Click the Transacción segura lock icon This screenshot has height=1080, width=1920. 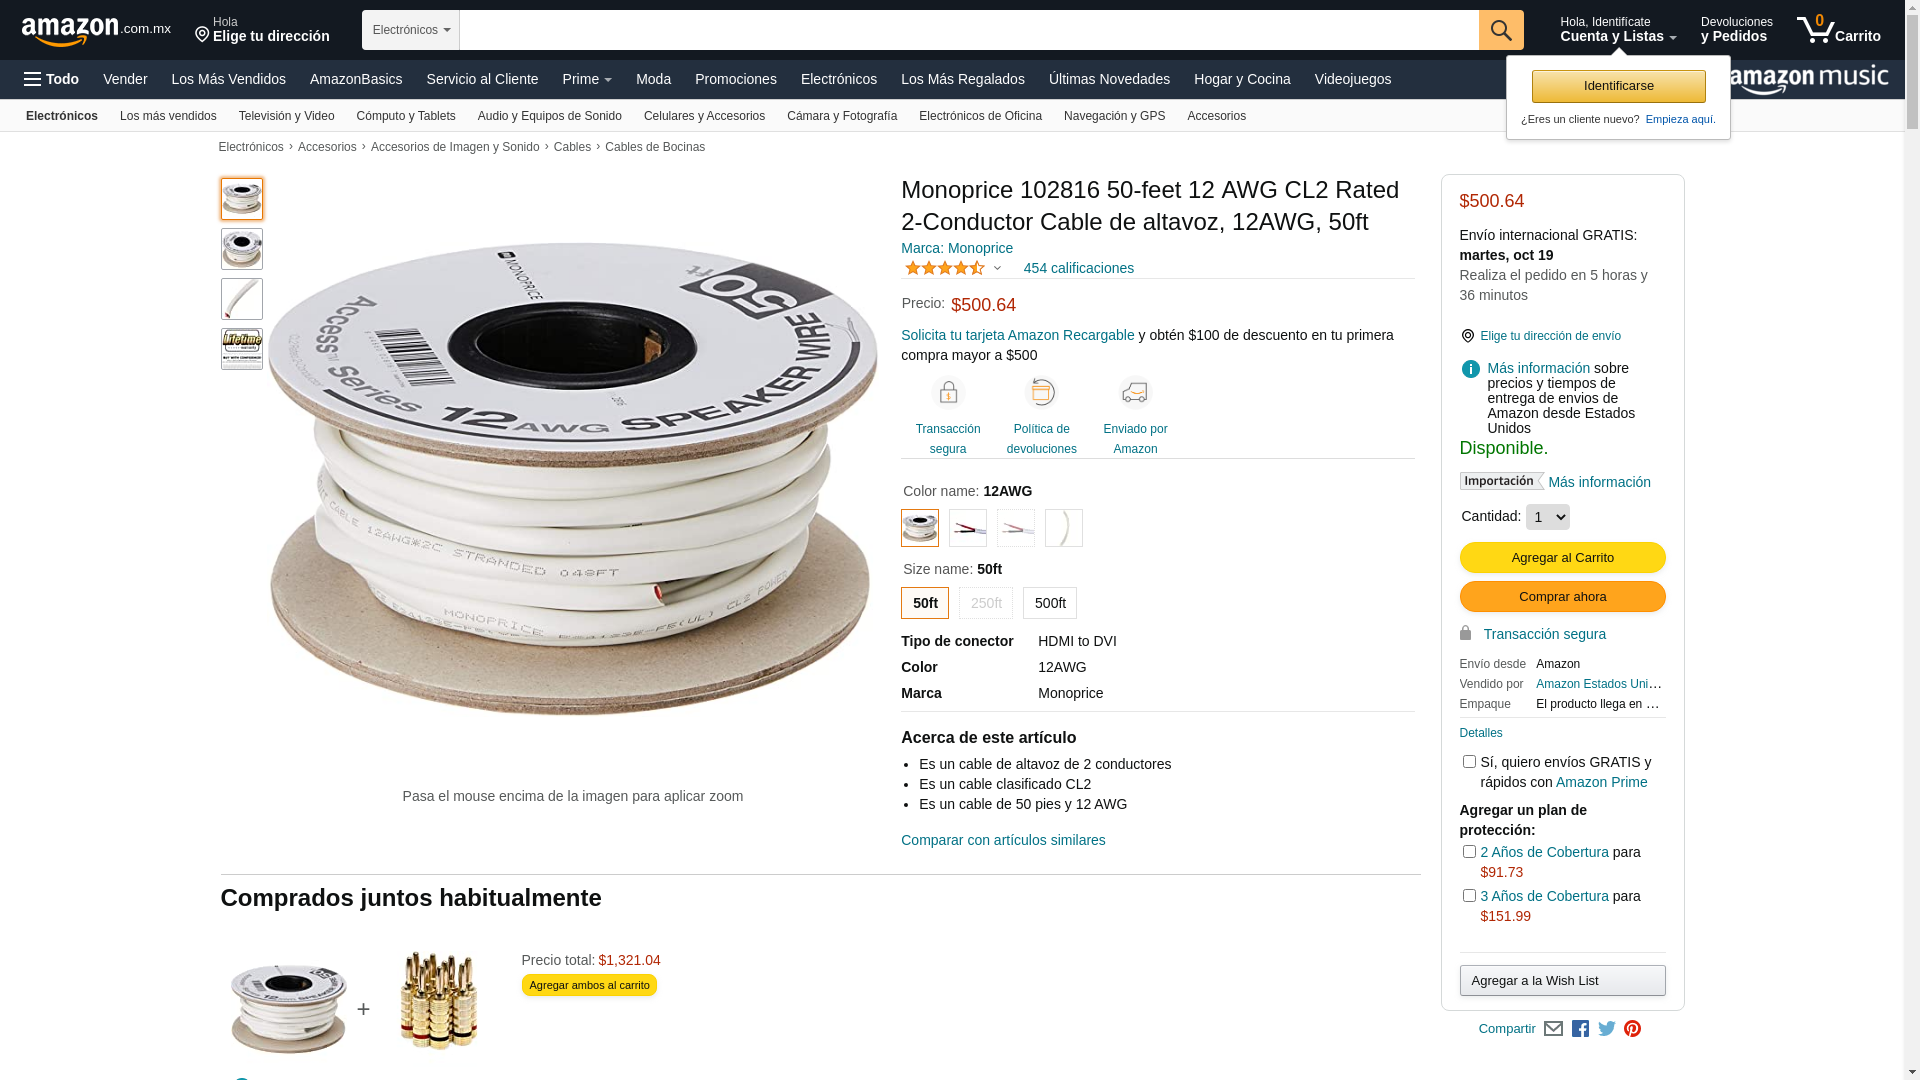(948, 393)
